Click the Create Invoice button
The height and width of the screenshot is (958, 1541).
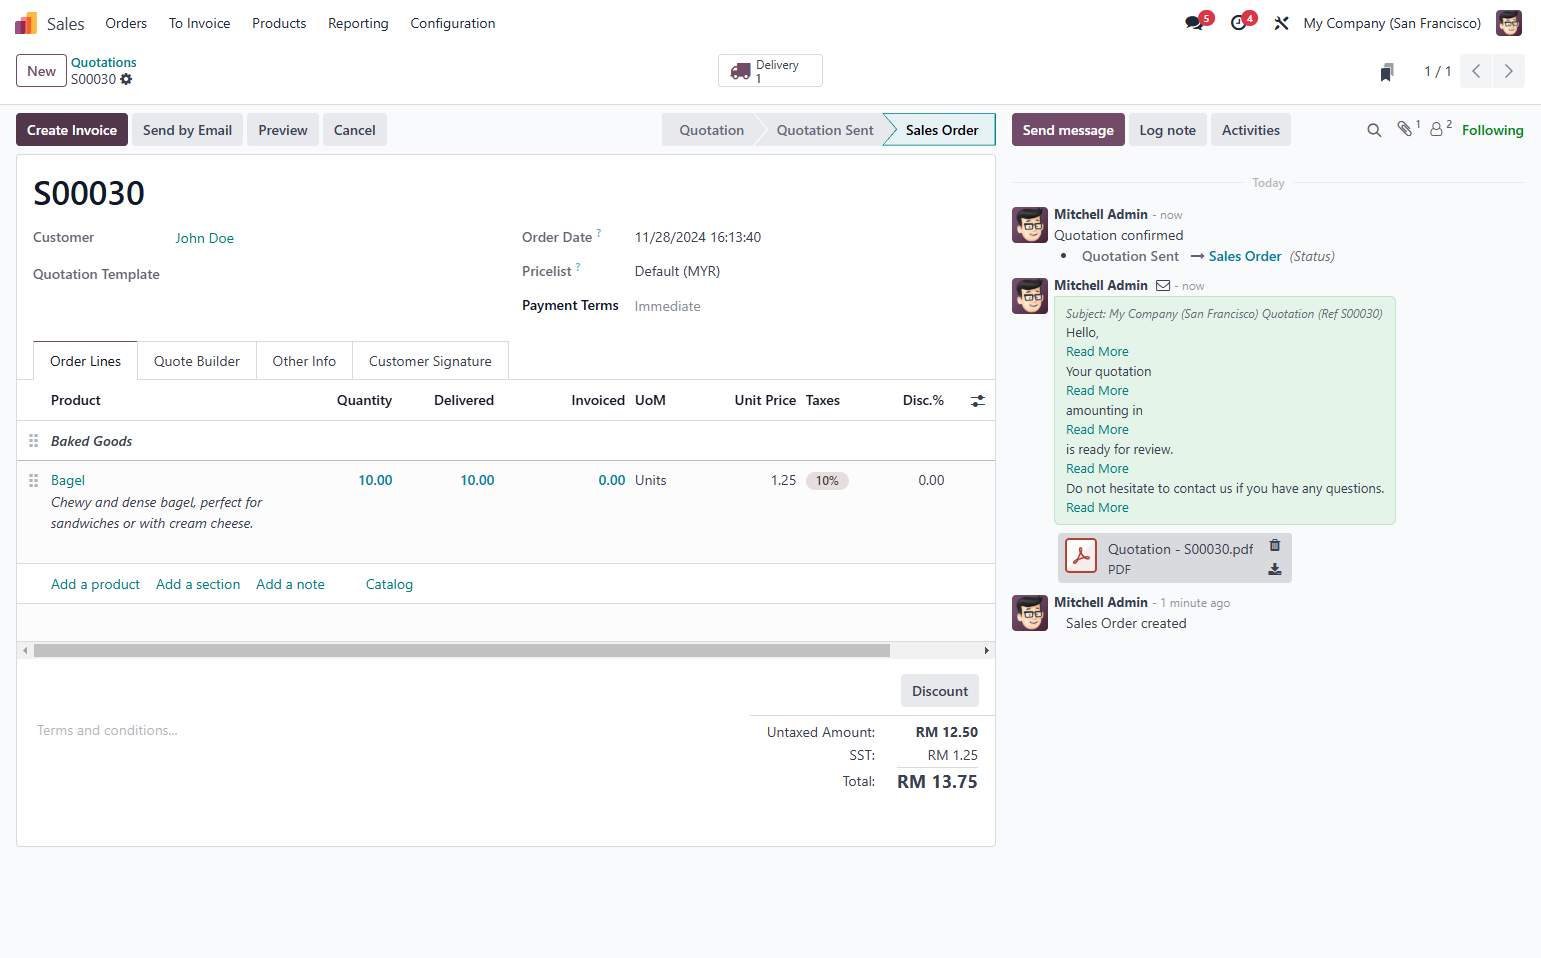point(72,130)
